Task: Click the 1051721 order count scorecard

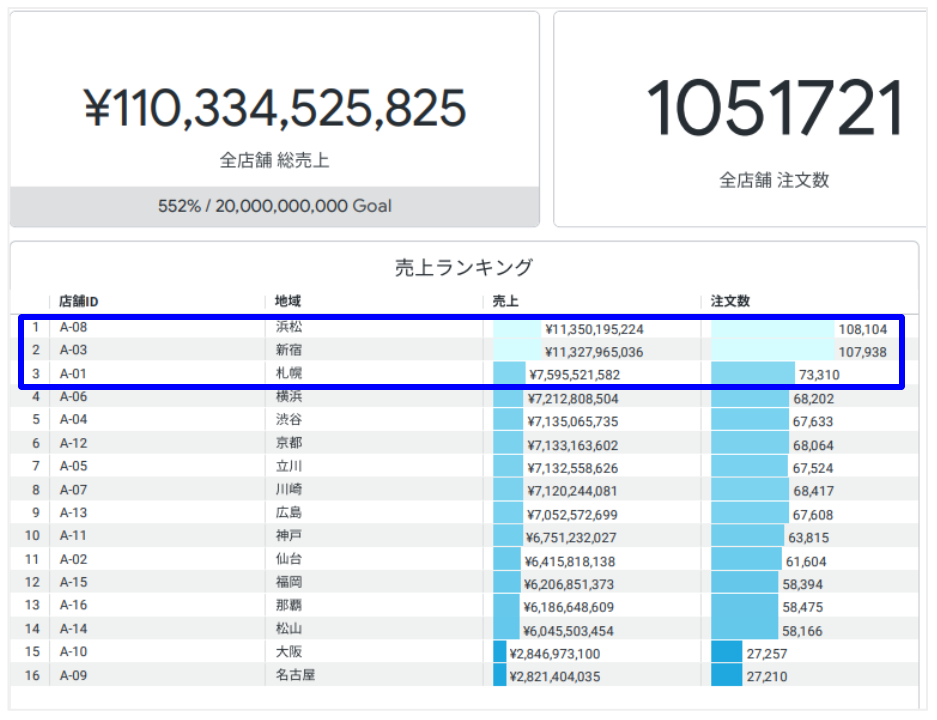Action: 775,108
